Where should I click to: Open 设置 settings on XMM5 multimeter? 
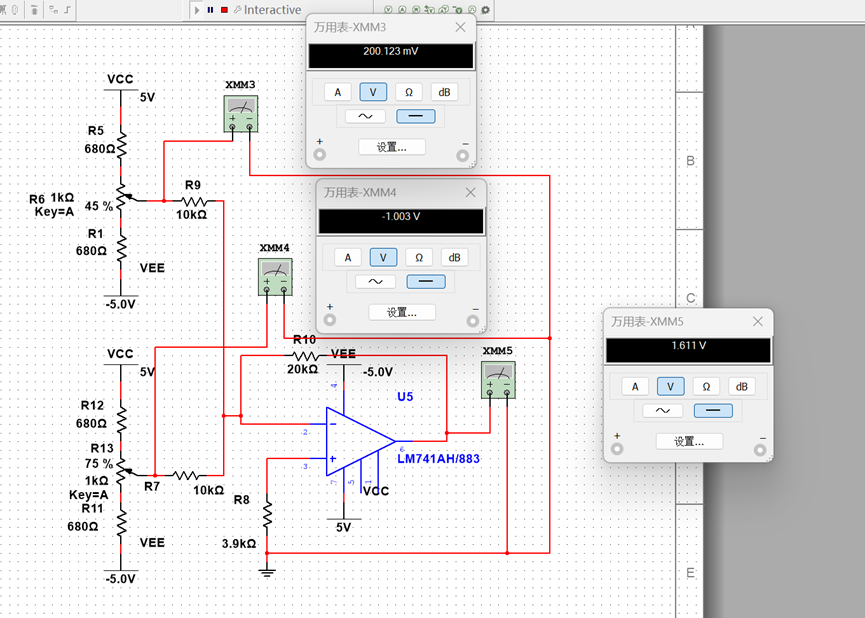[688, 442]
